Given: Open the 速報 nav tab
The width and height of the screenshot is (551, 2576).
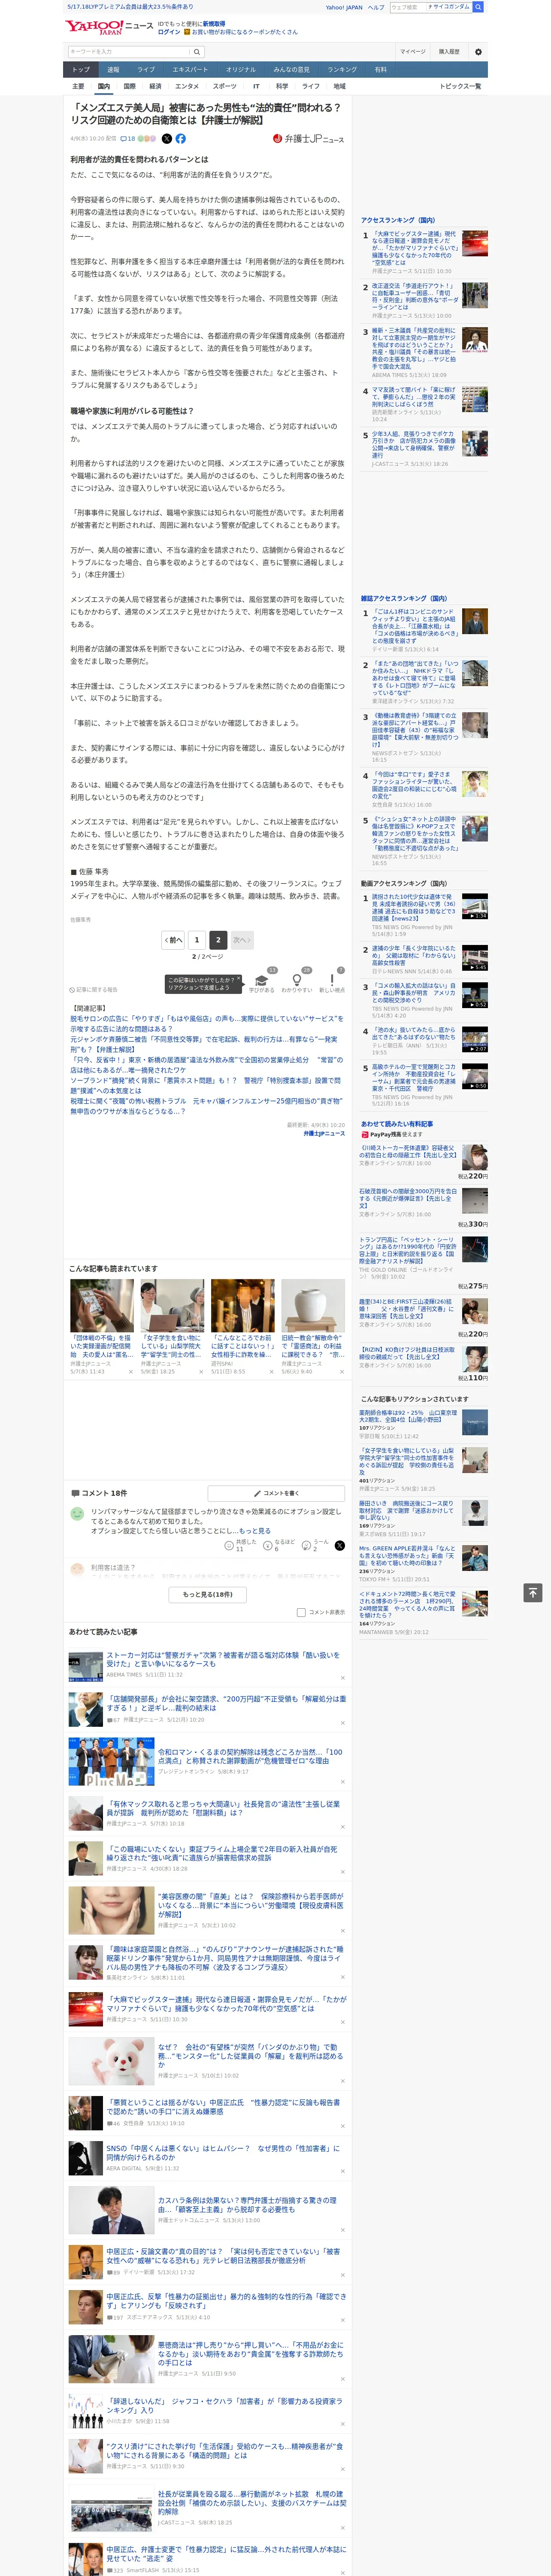Looking at the screenshot, I should pos(113,70).
